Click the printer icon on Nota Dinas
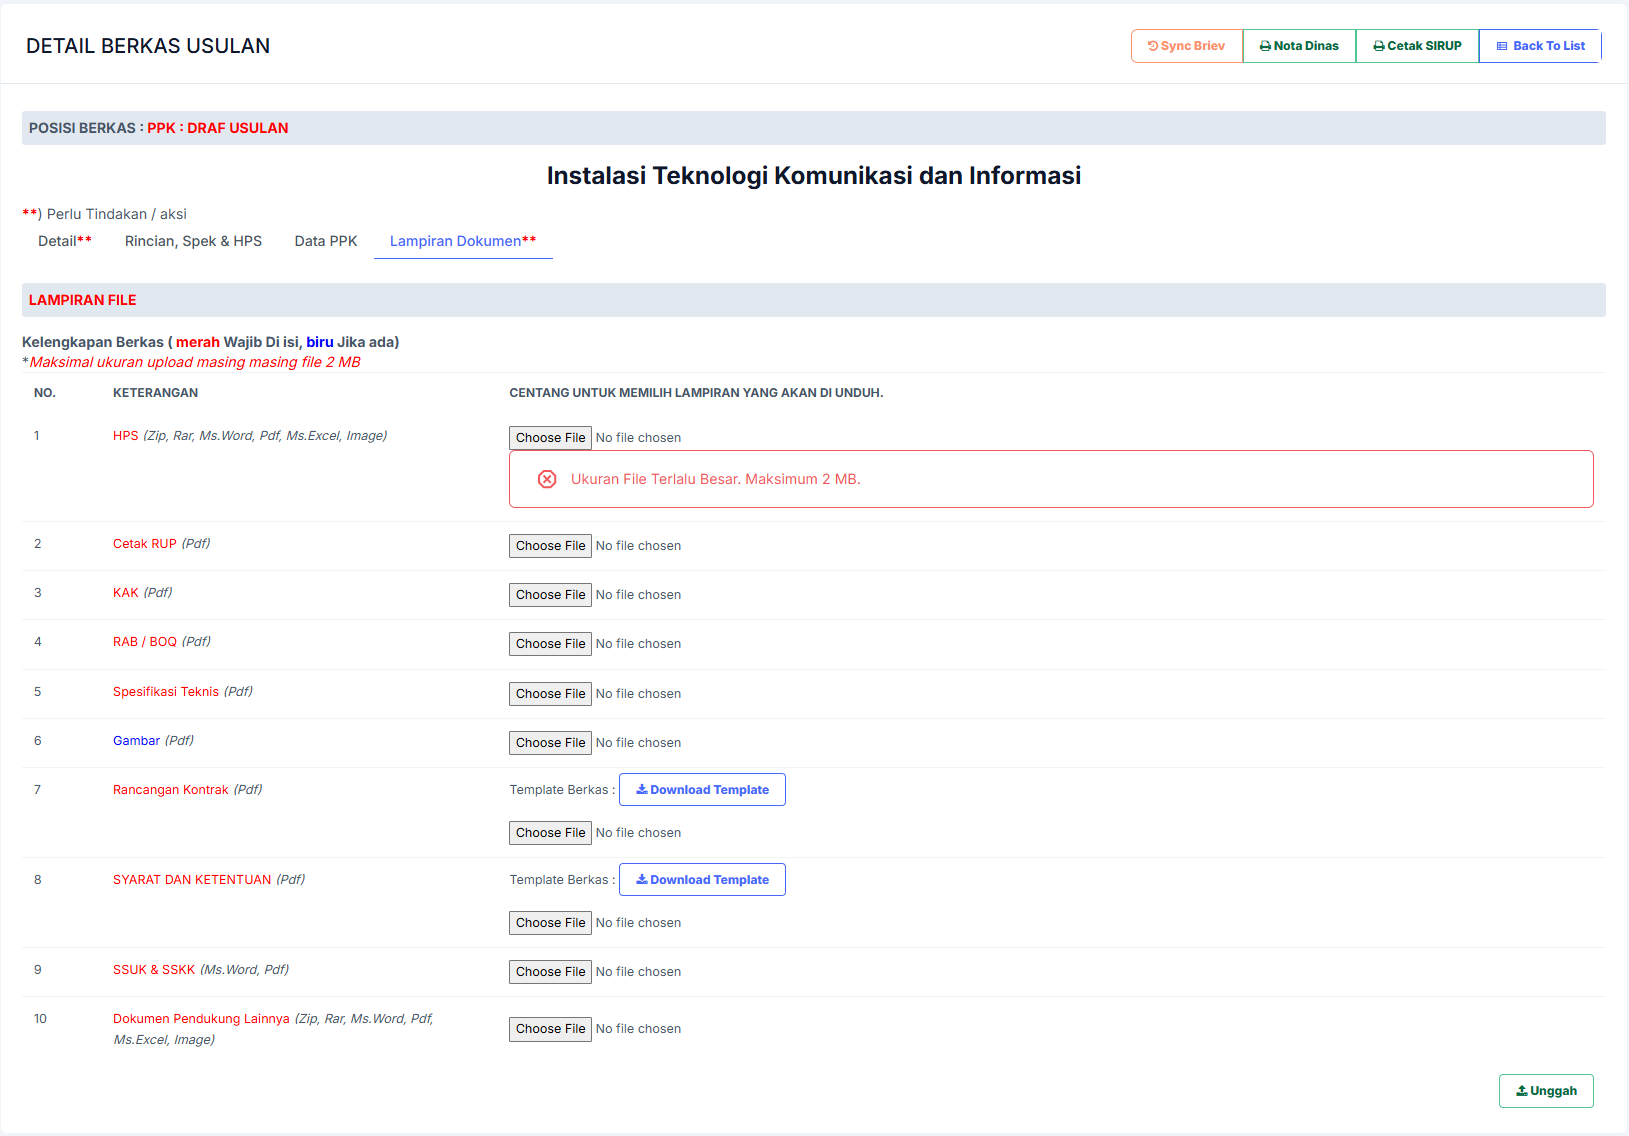Viewport: 1629px width, 1136px height. pos(1265,46)
